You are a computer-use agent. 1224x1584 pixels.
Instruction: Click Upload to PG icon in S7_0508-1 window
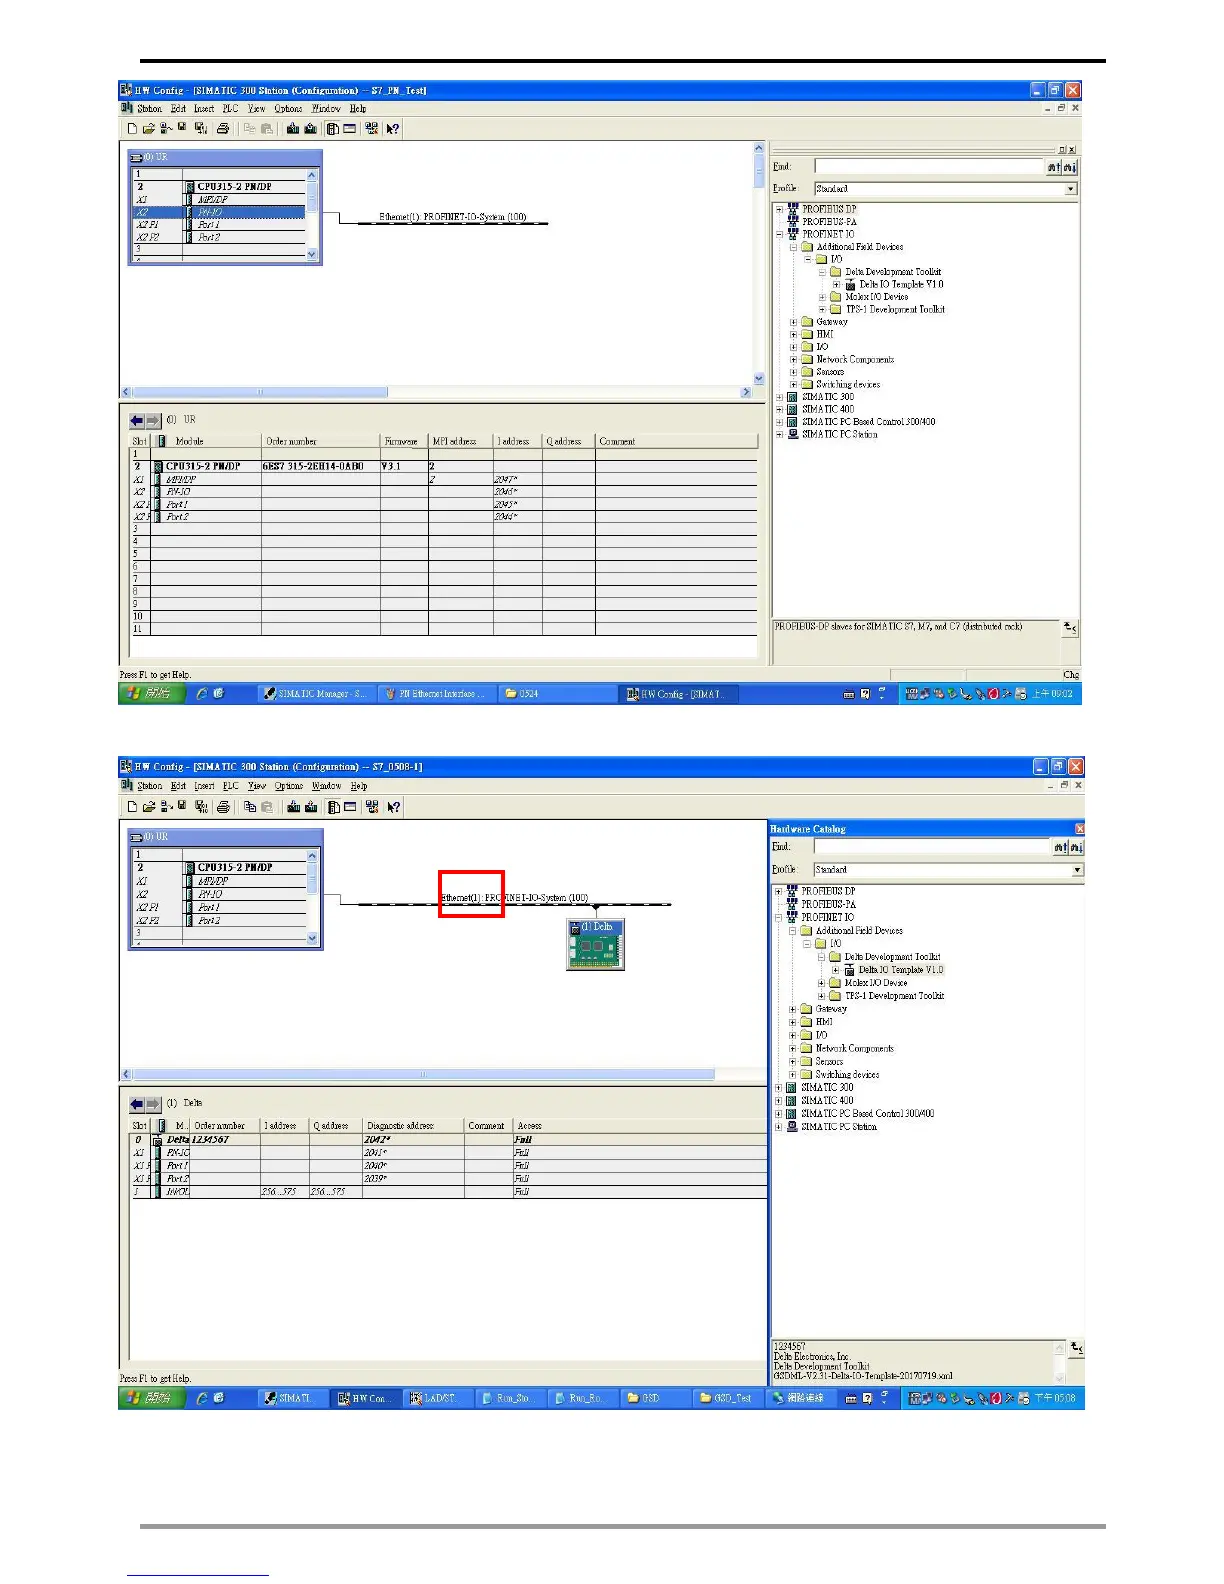(312, 807)
